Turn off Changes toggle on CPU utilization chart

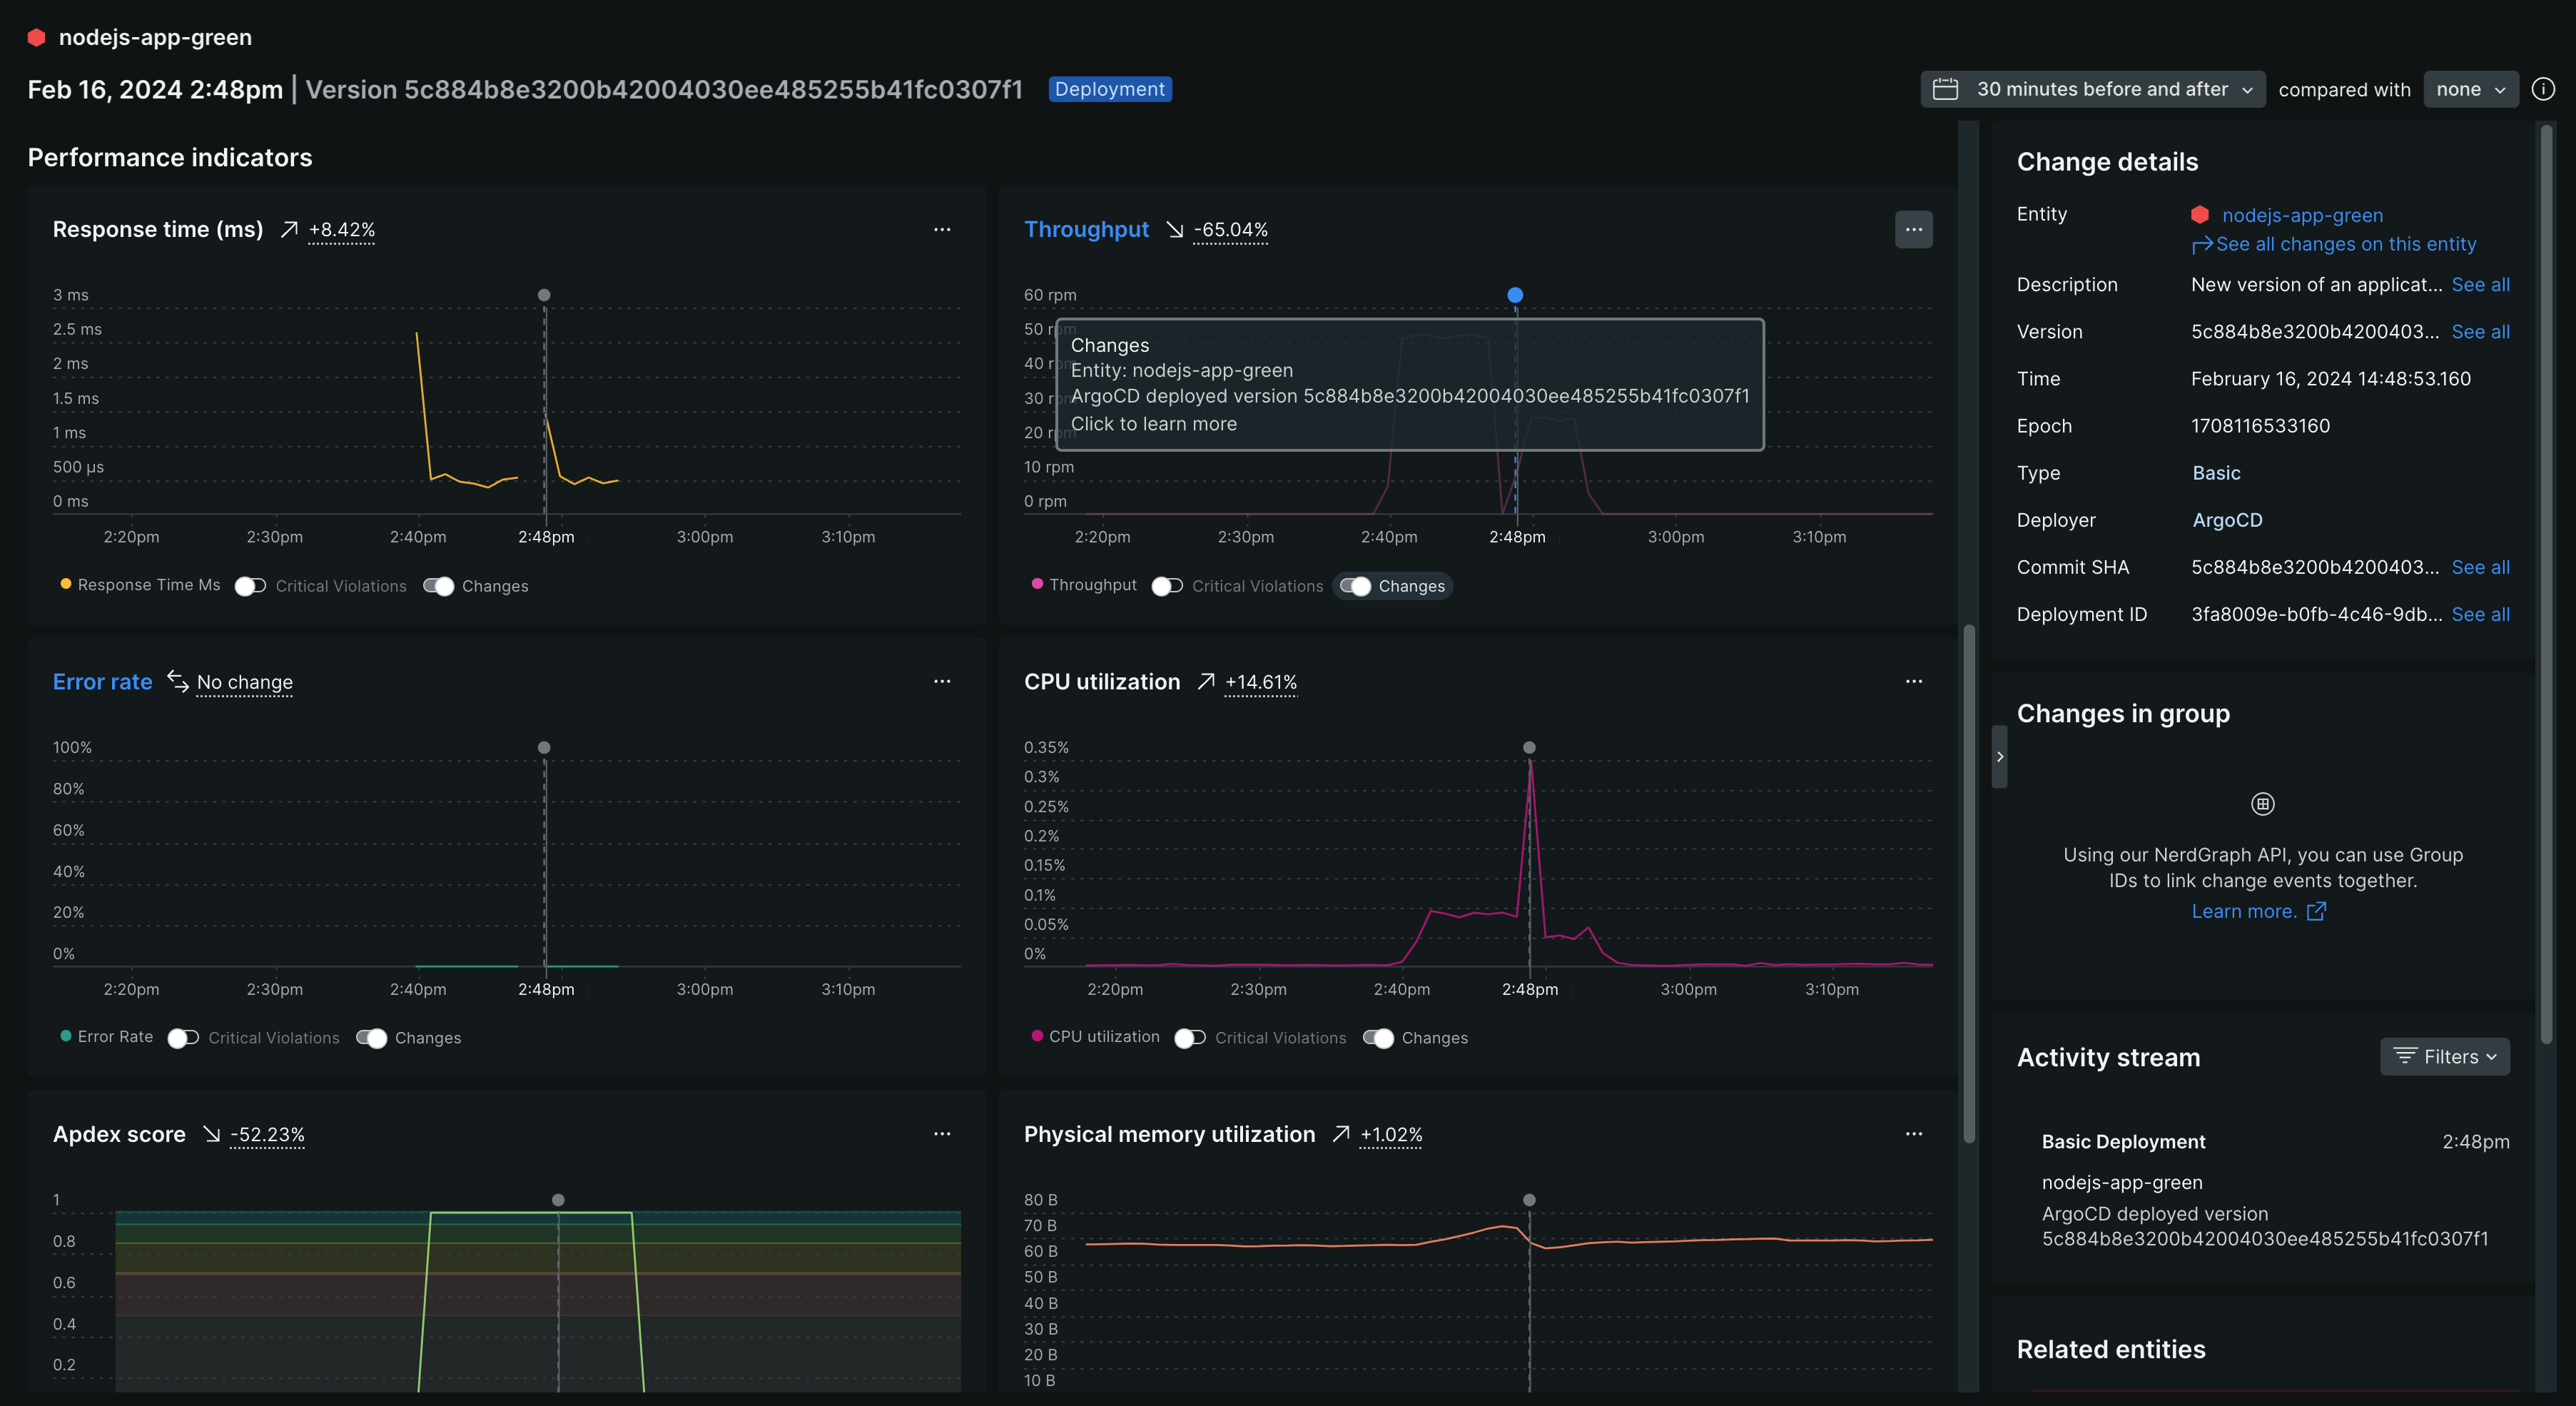tap(1378, 1038)
